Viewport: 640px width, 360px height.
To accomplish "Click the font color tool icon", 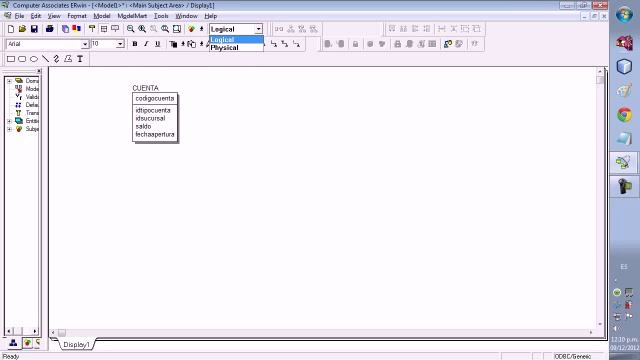I will coord(173,44).
